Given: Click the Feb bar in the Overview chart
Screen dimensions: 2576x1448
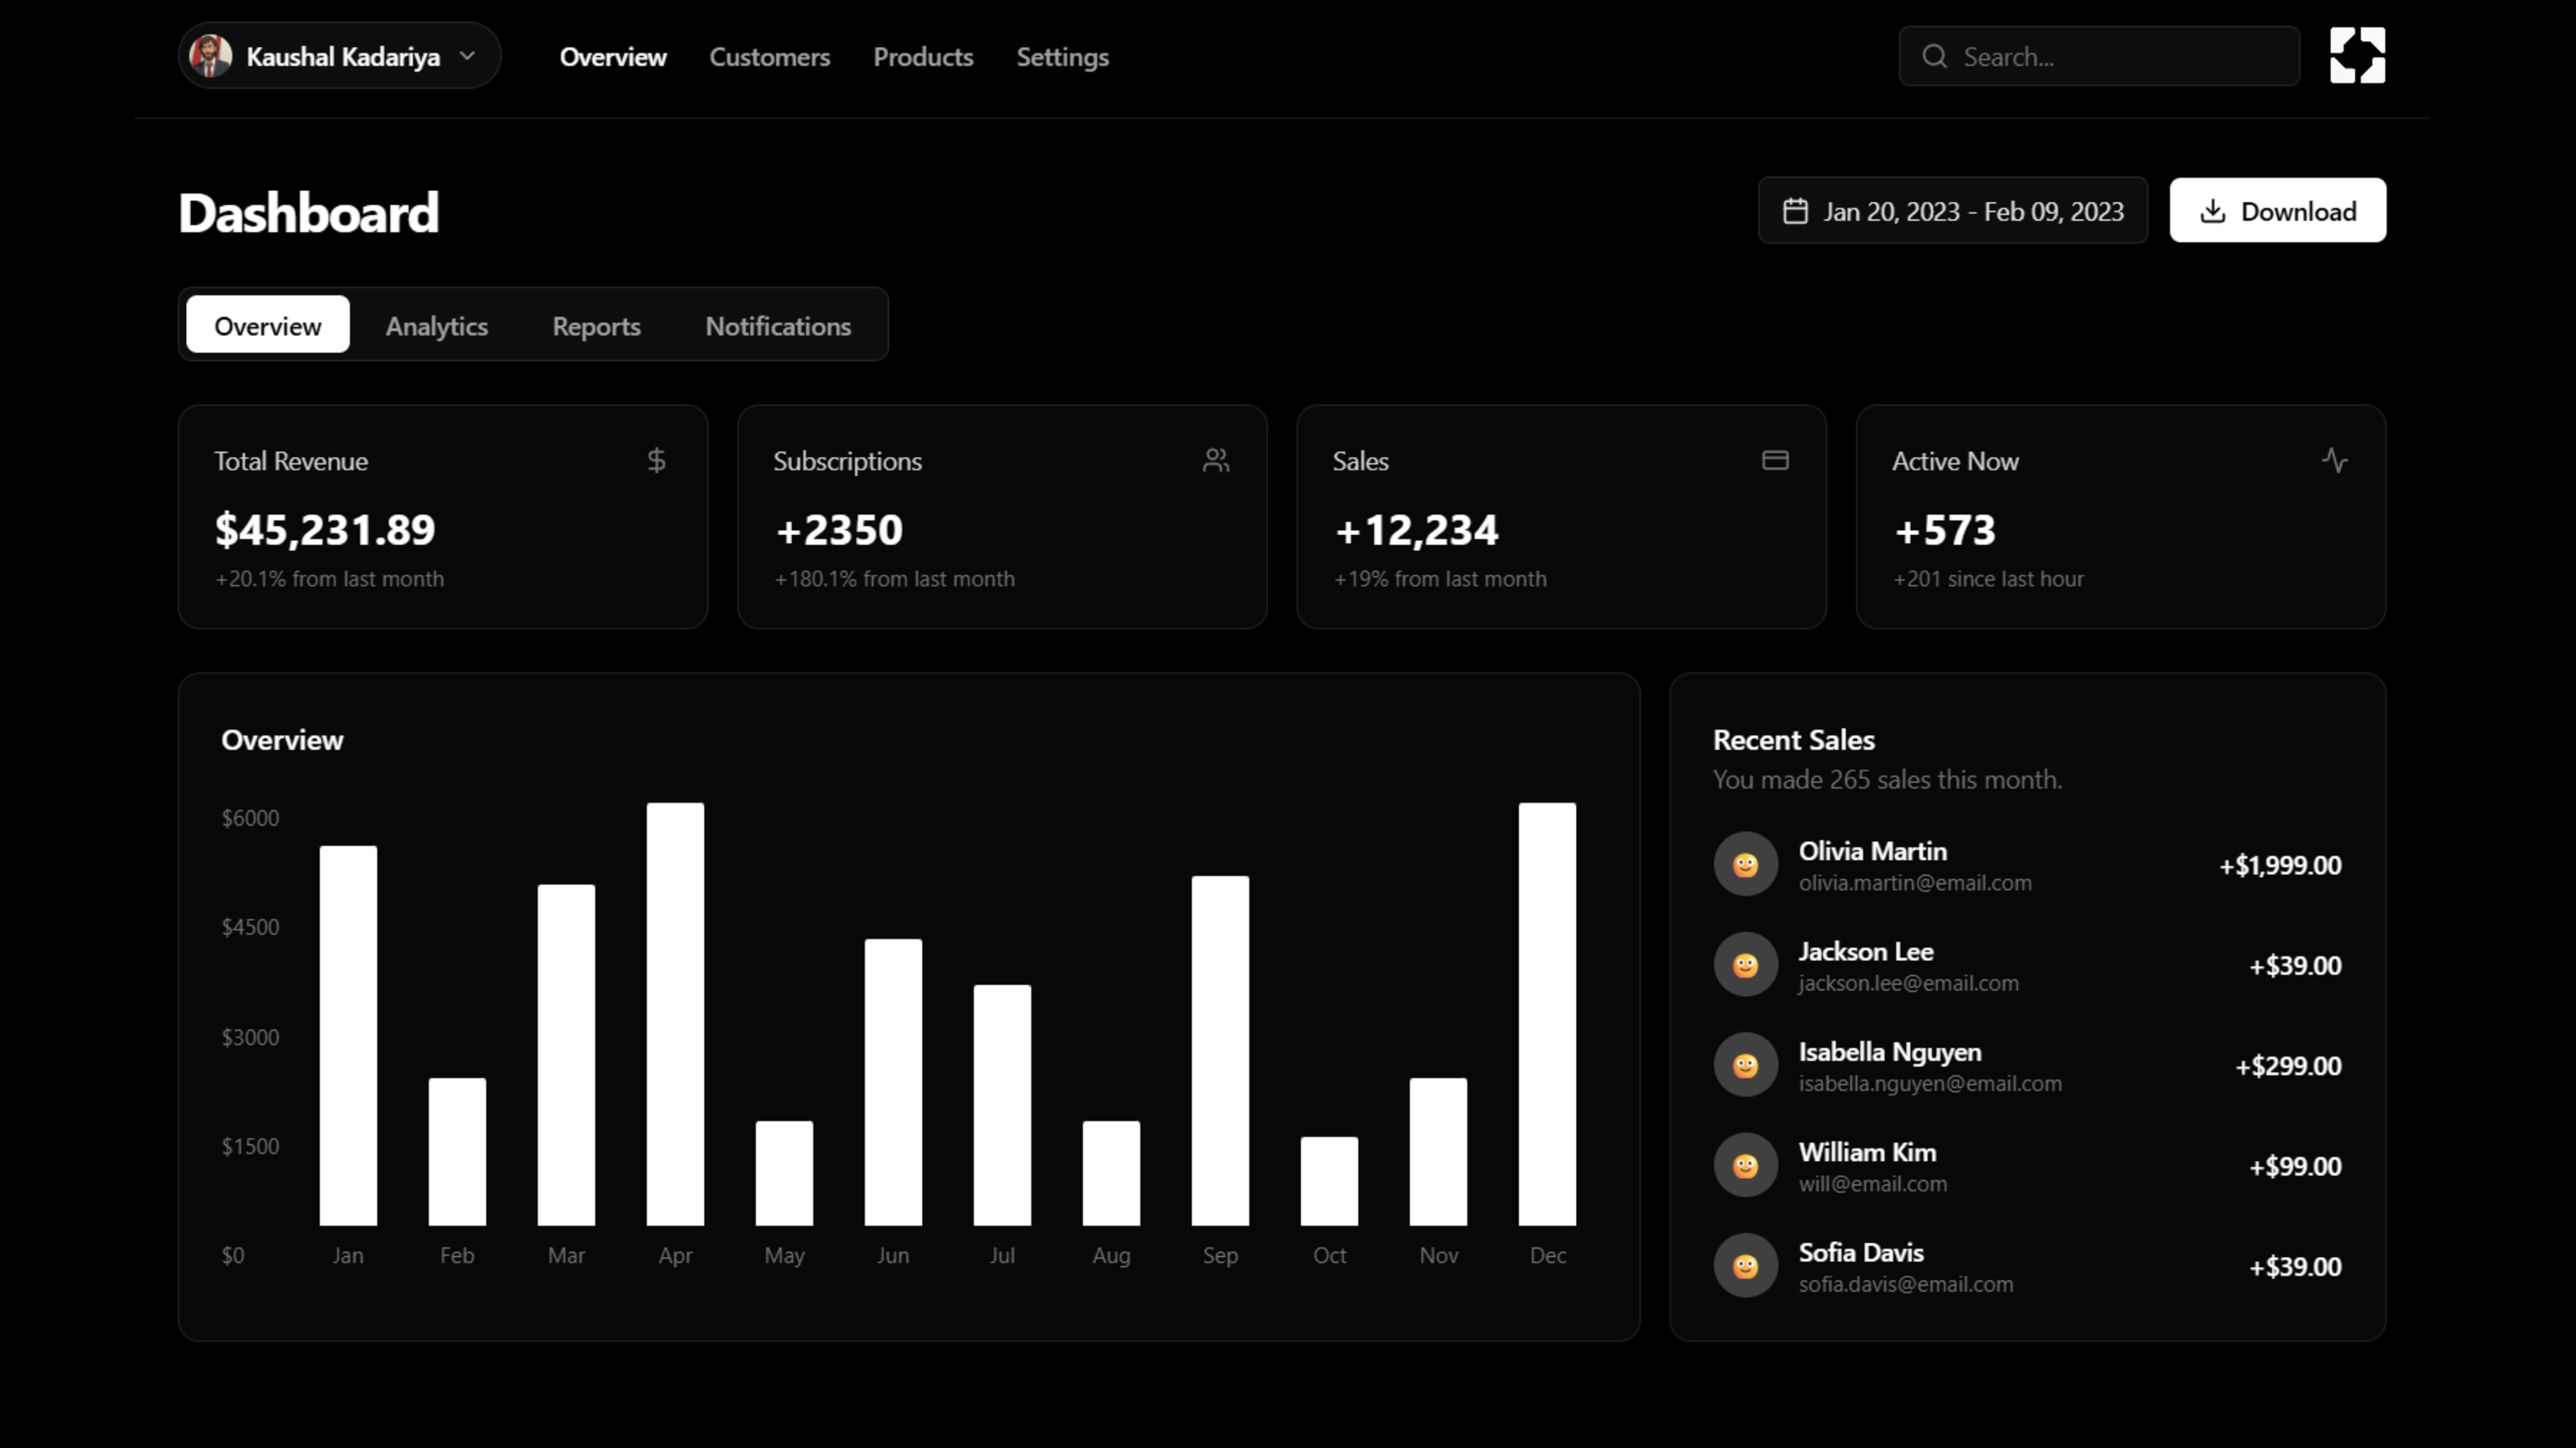Looking at the screenshot, I should pos(457,1152).
